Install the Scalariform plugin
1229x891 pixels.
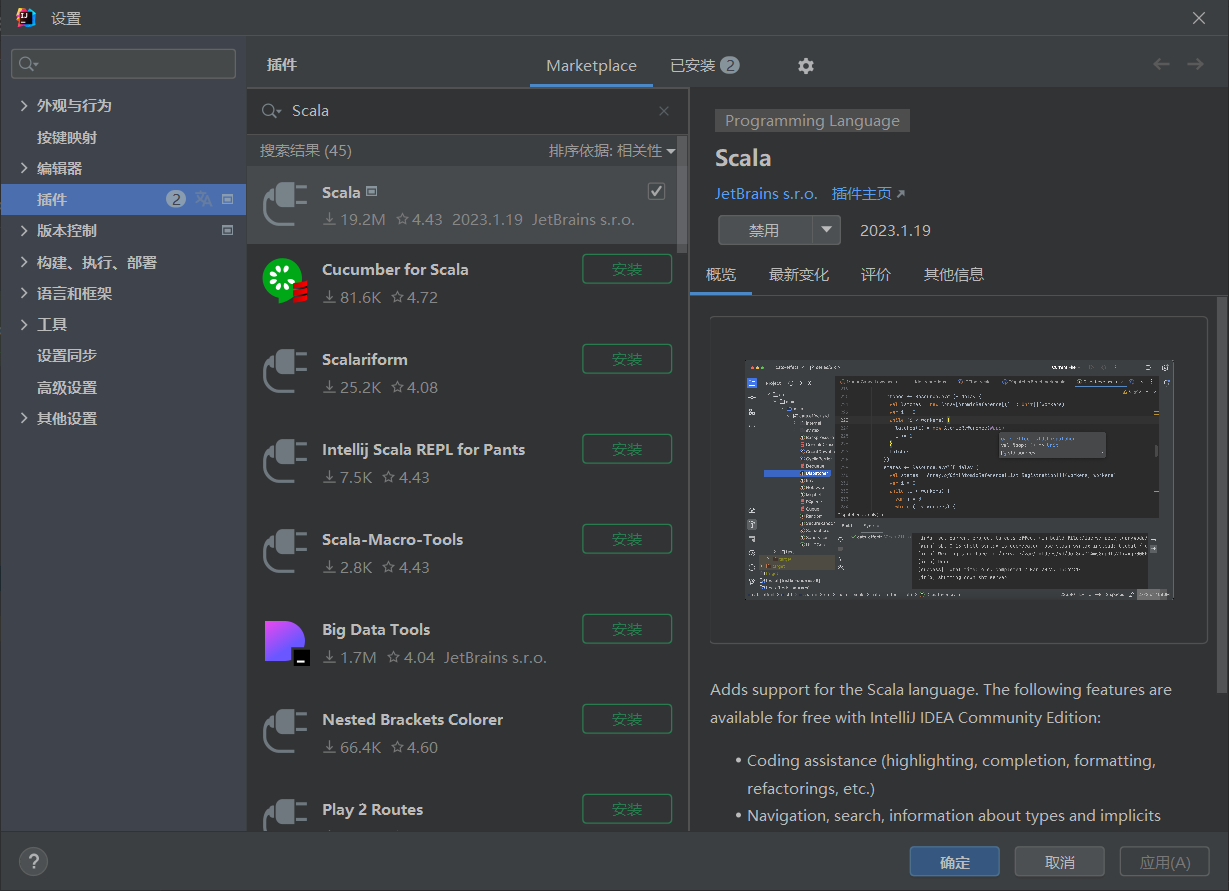[627, 359]
